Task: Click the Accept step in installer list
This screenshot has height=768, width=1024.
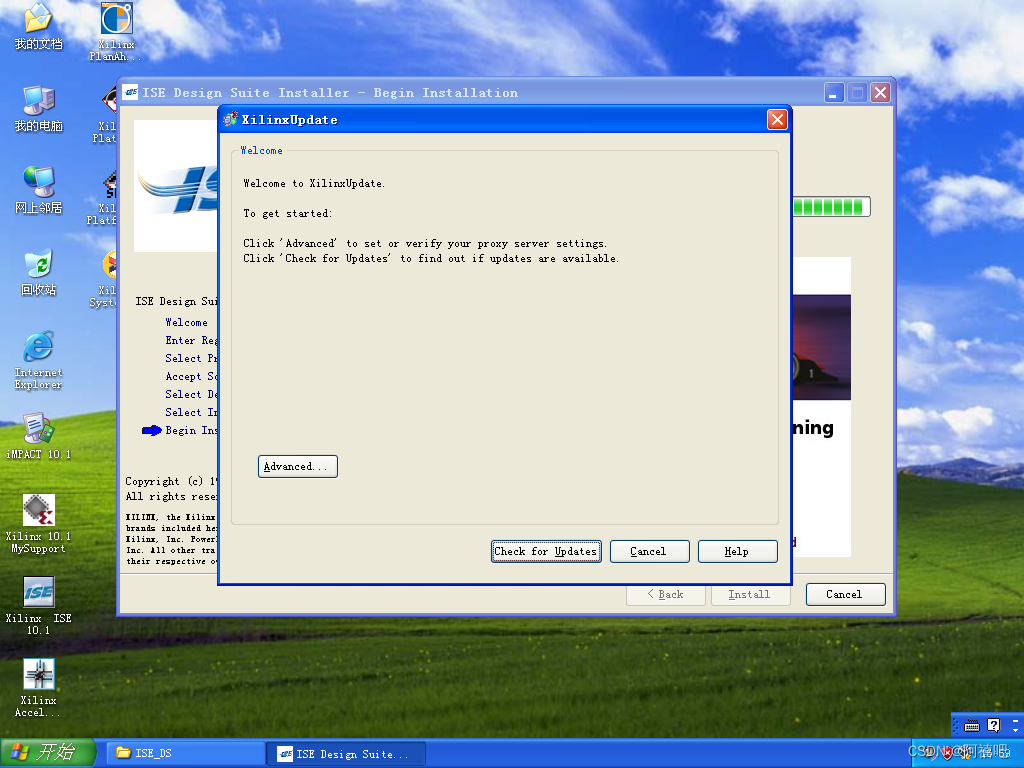Action: [190, 376]
